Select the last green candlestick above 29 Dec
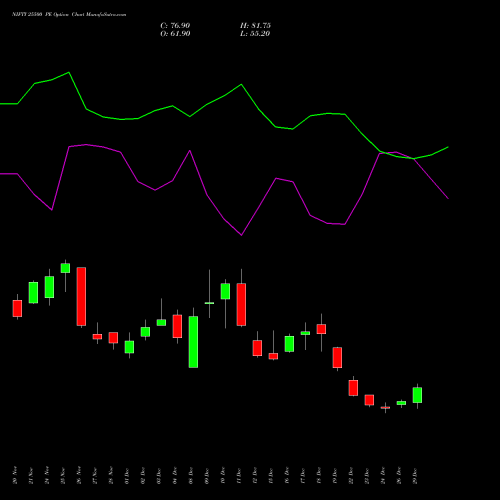This screenshot has width=500, height=500. (x=417, y=395)
